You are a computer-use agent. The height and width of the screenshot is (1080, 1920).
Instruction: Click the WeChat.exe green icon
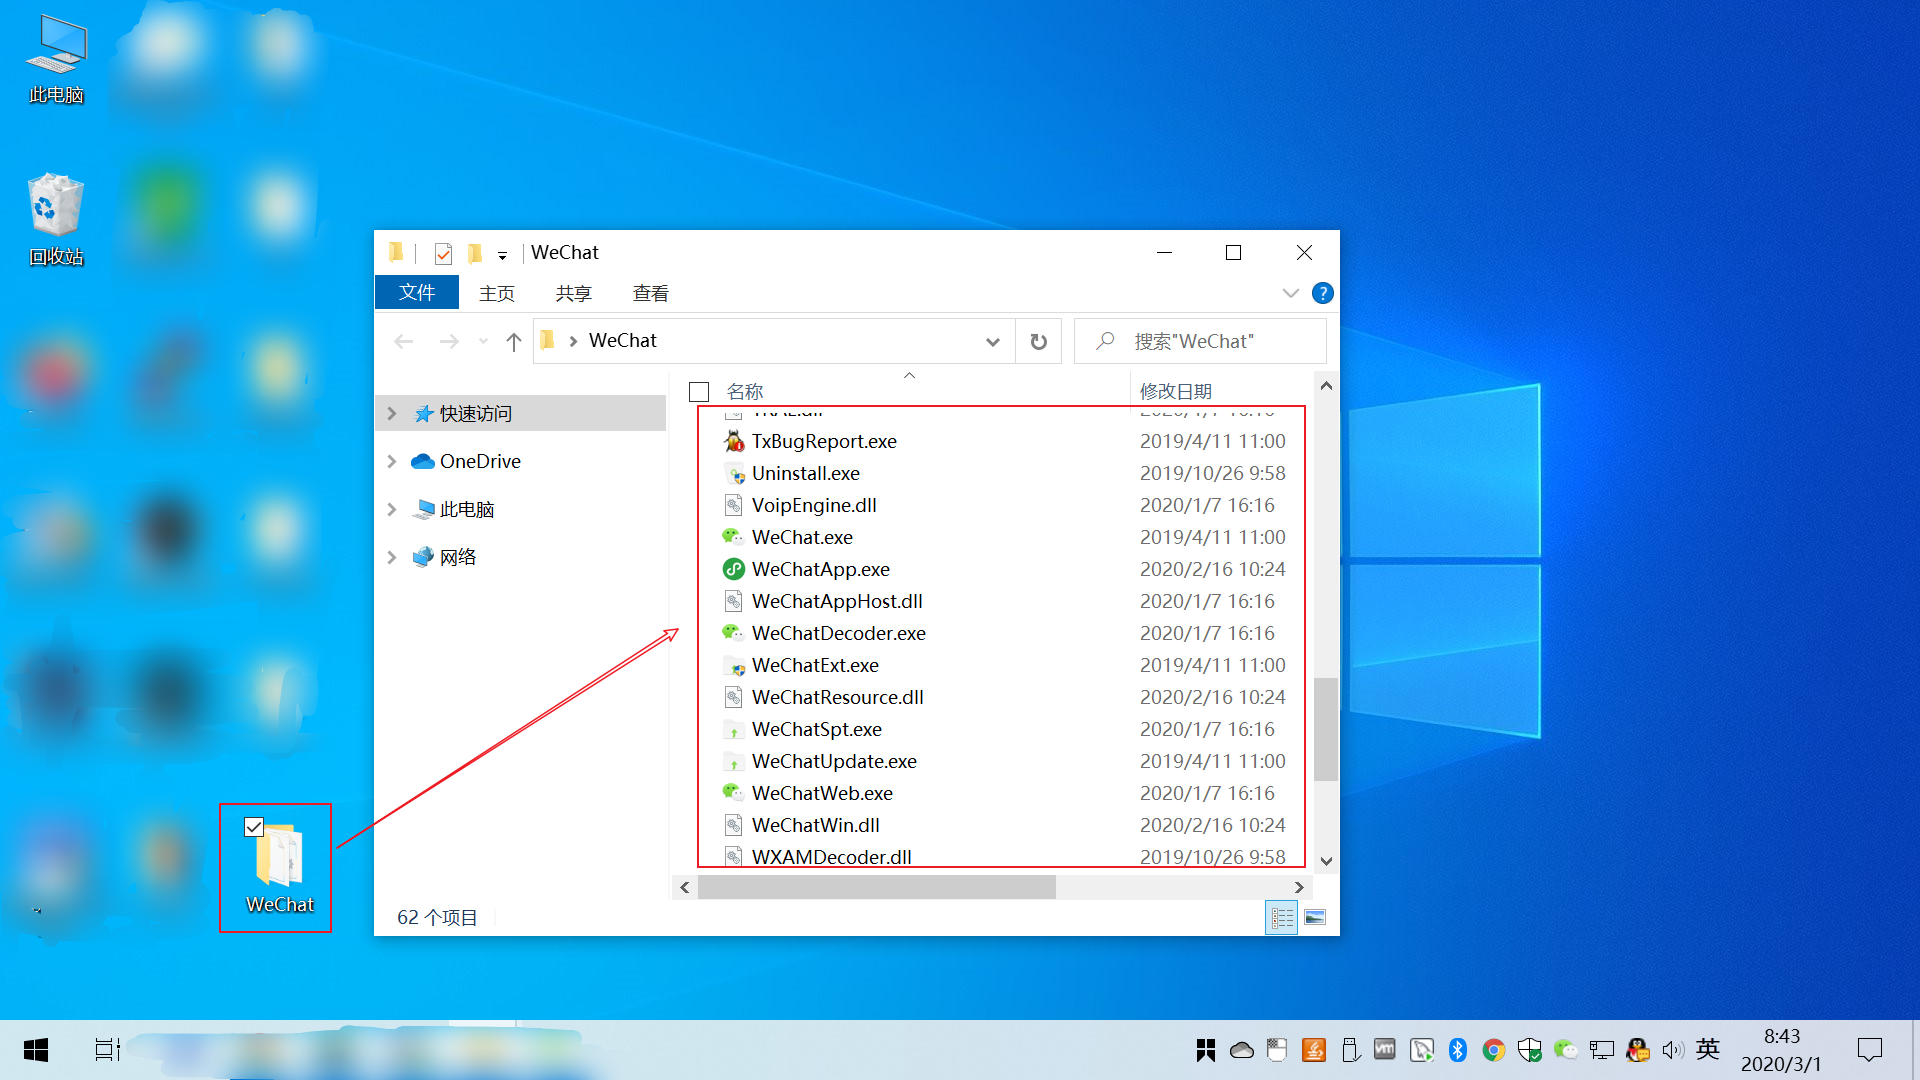[x=734, y=537]
